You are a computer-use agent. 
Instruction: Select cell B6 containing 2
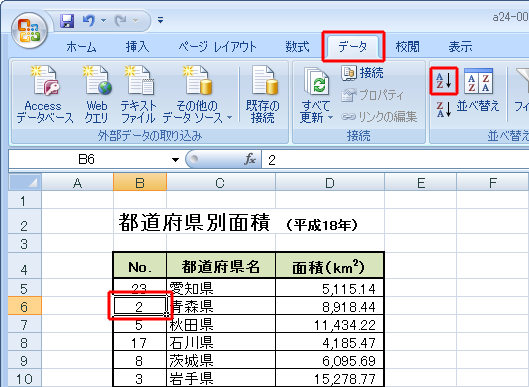click(140, 306)
